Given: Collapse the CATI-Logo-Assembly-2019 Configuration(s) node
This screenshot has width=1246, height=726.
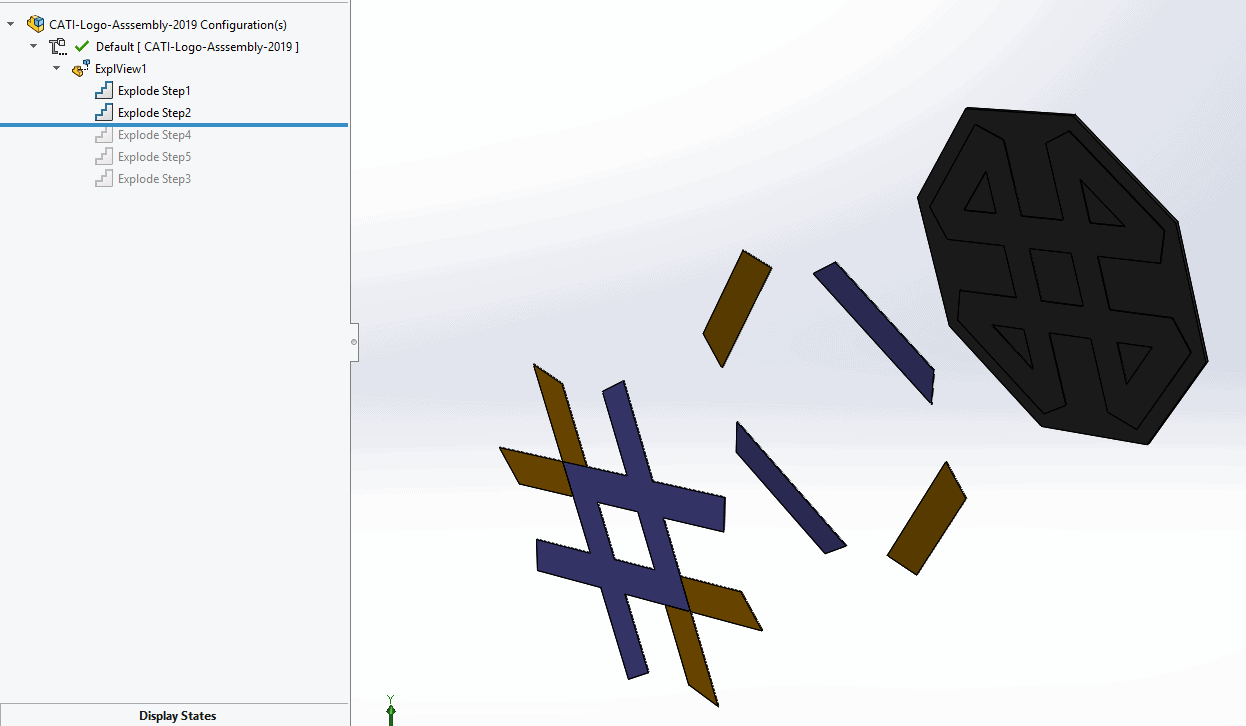Looking at the screenshot, I should pos(11,24).
